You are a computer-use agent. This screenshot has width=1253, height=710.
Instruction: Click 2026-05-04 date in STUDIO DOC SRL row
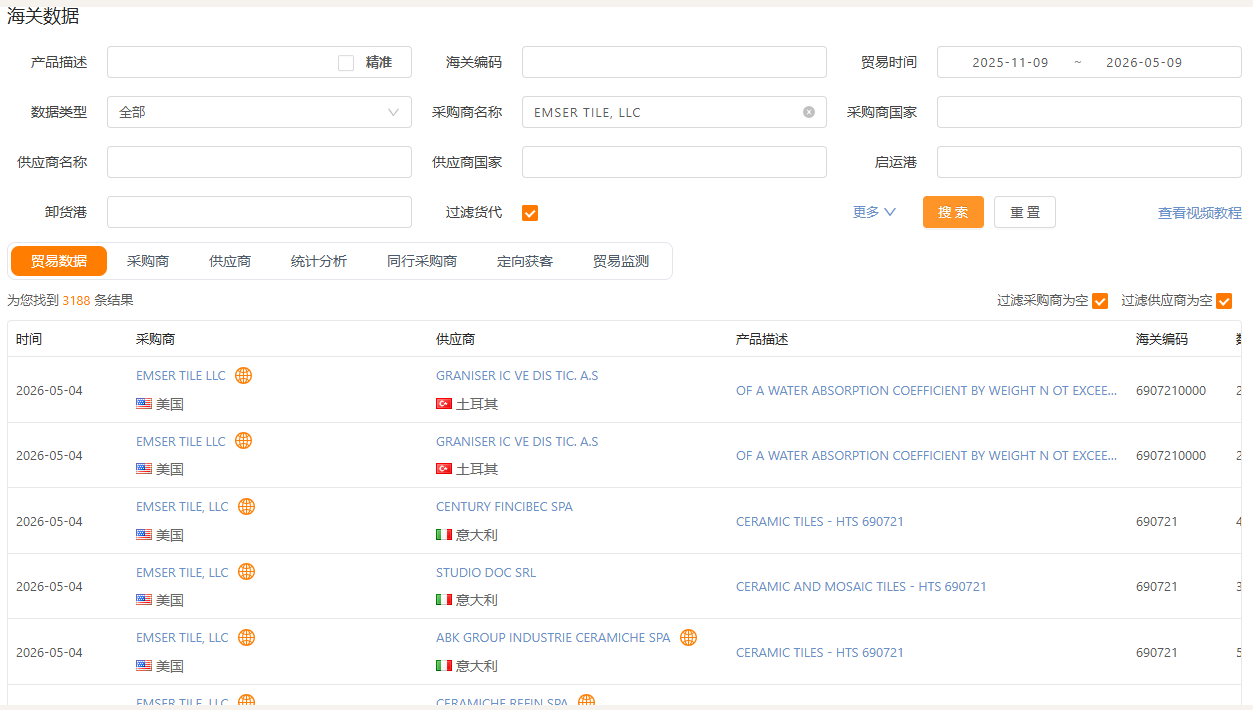(49, 587)
